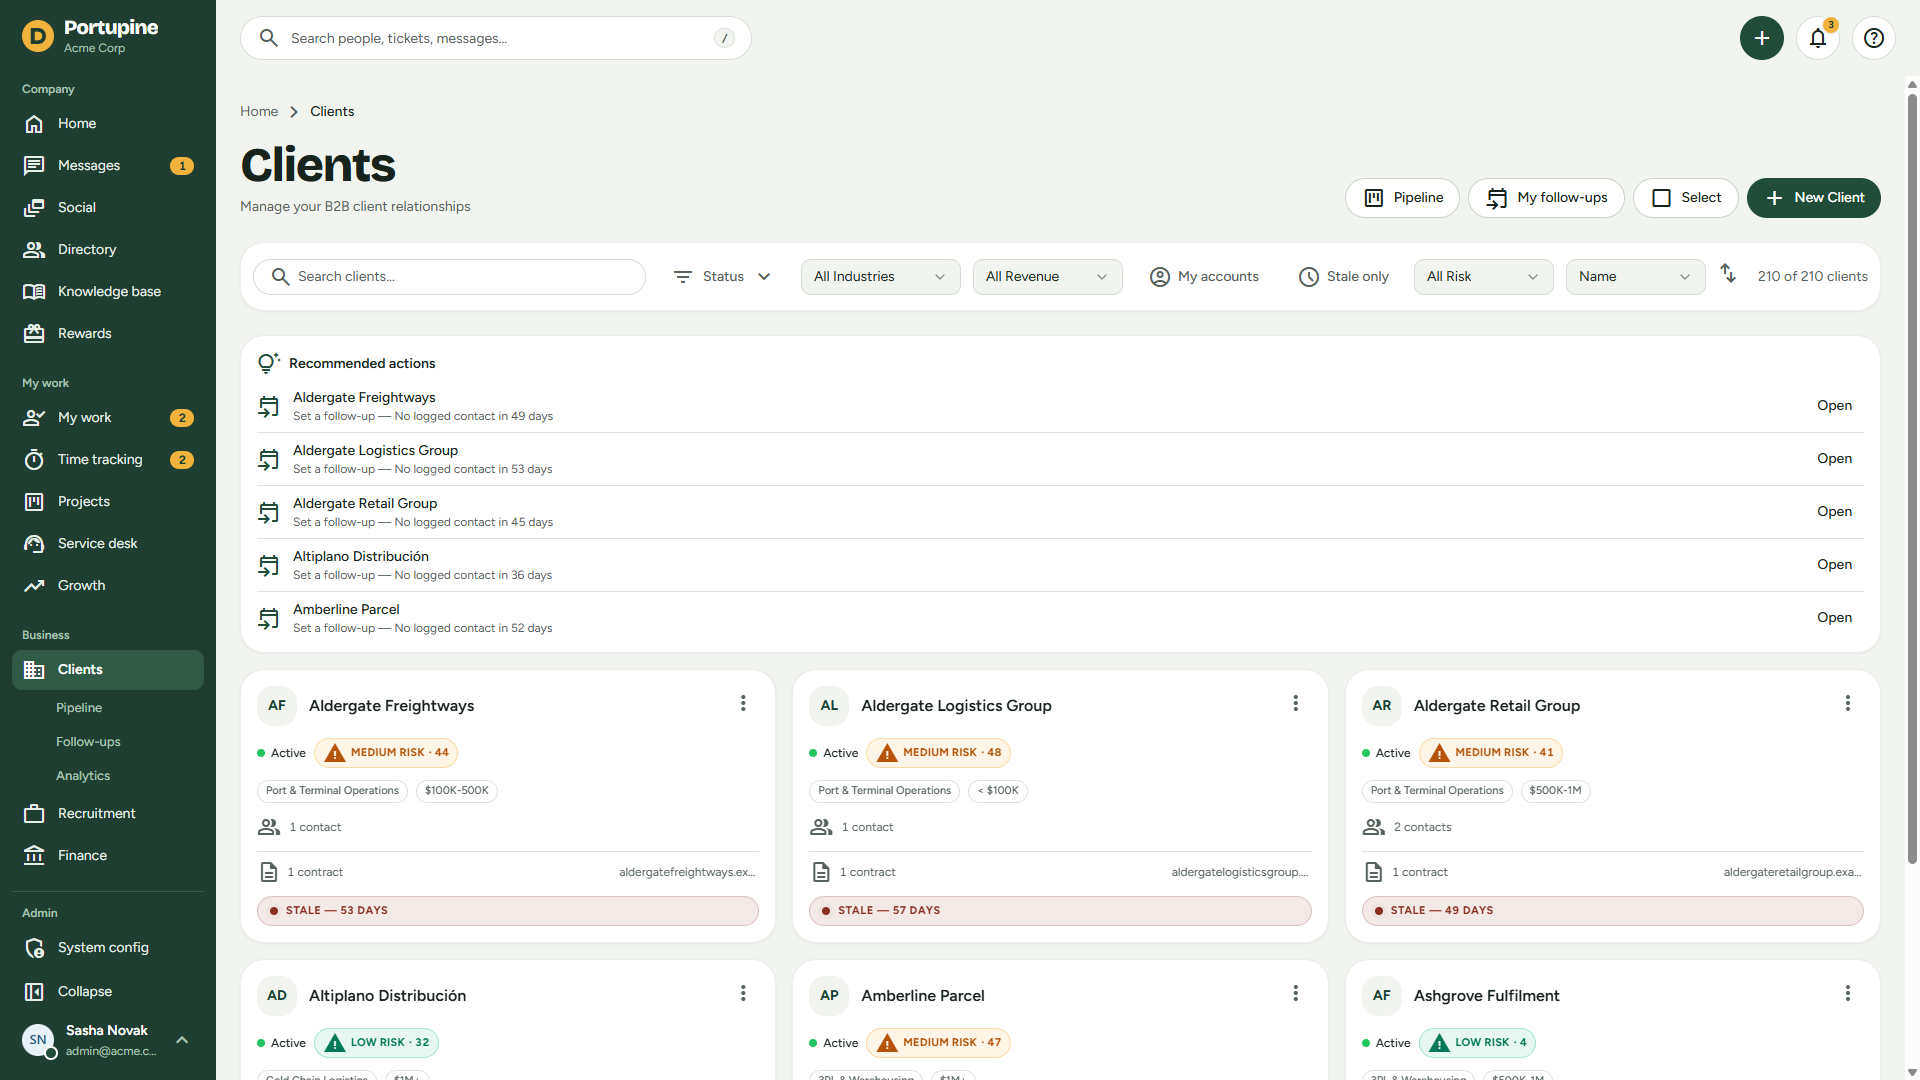Click the Finance bank icon
Image resolution: width=1920 pixels, height=1080 pixels.
click(34, 856)
